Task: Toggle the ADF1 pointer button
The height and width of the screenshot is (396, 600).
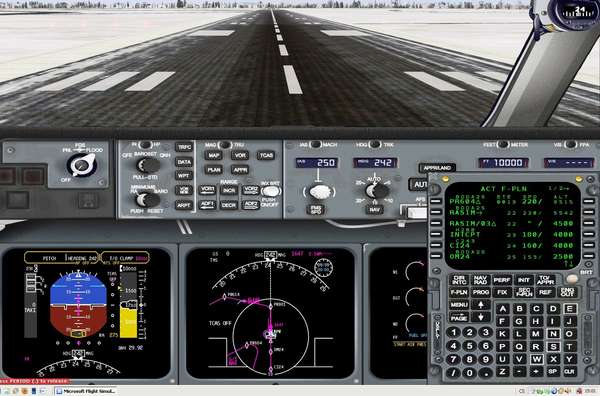Action: point(207,205)
